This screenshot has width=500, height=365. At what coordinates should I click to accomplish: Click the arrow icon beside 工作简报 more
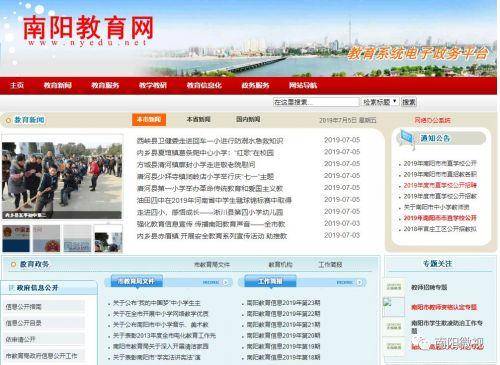(359, 282)
